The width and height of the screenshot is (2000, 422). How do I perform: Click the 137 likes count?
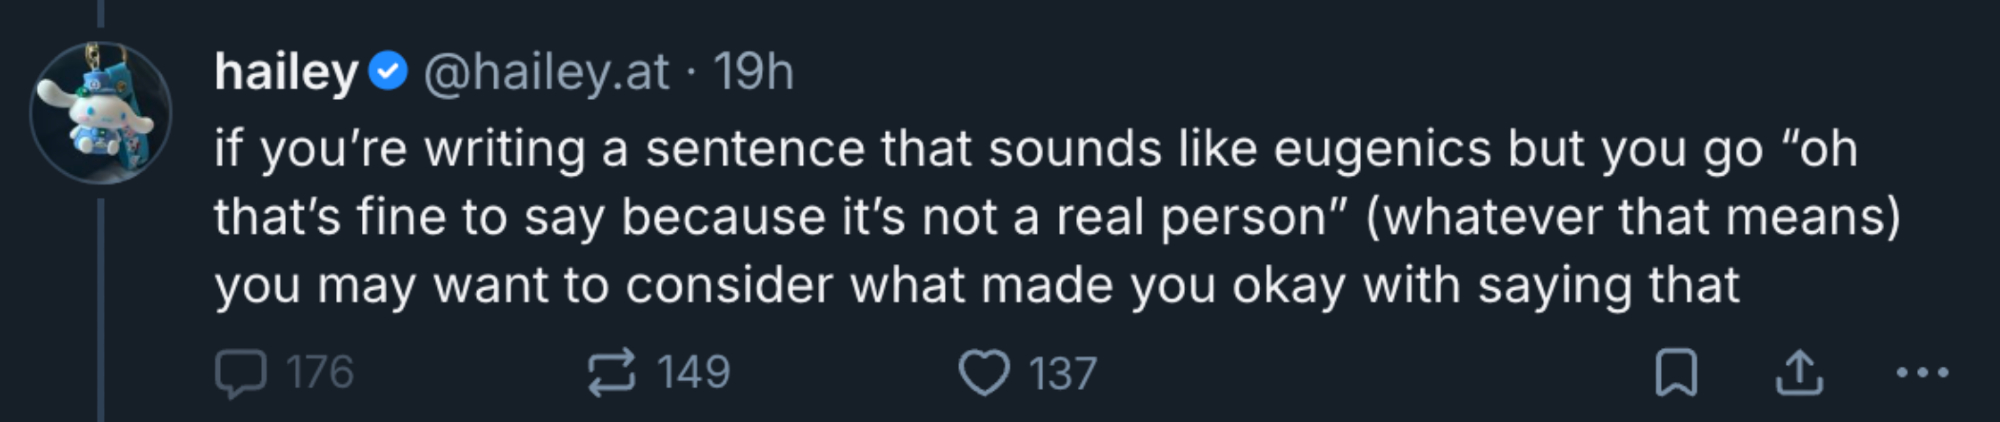[1063, 374]
